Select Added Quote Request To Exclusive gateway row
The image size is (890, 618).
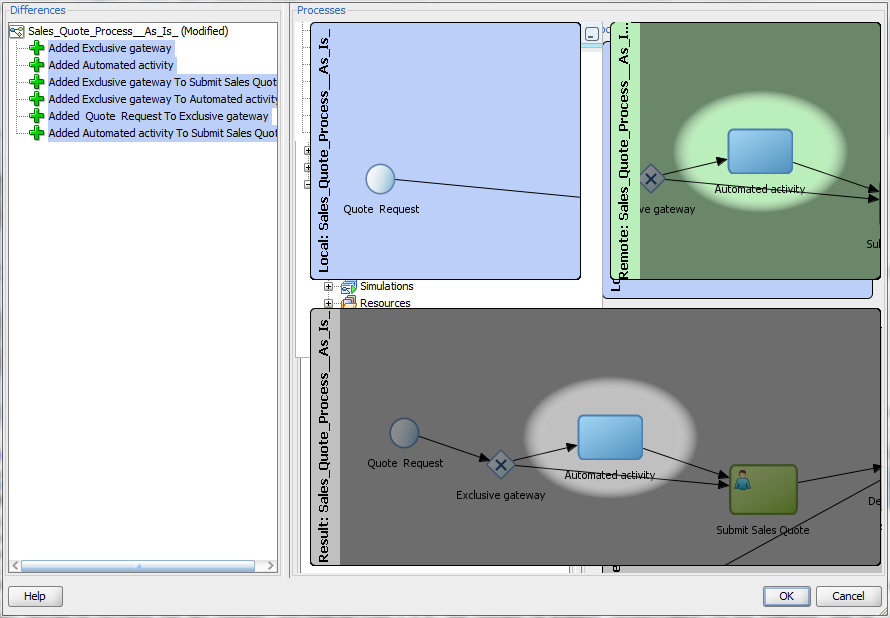[158, 116]
